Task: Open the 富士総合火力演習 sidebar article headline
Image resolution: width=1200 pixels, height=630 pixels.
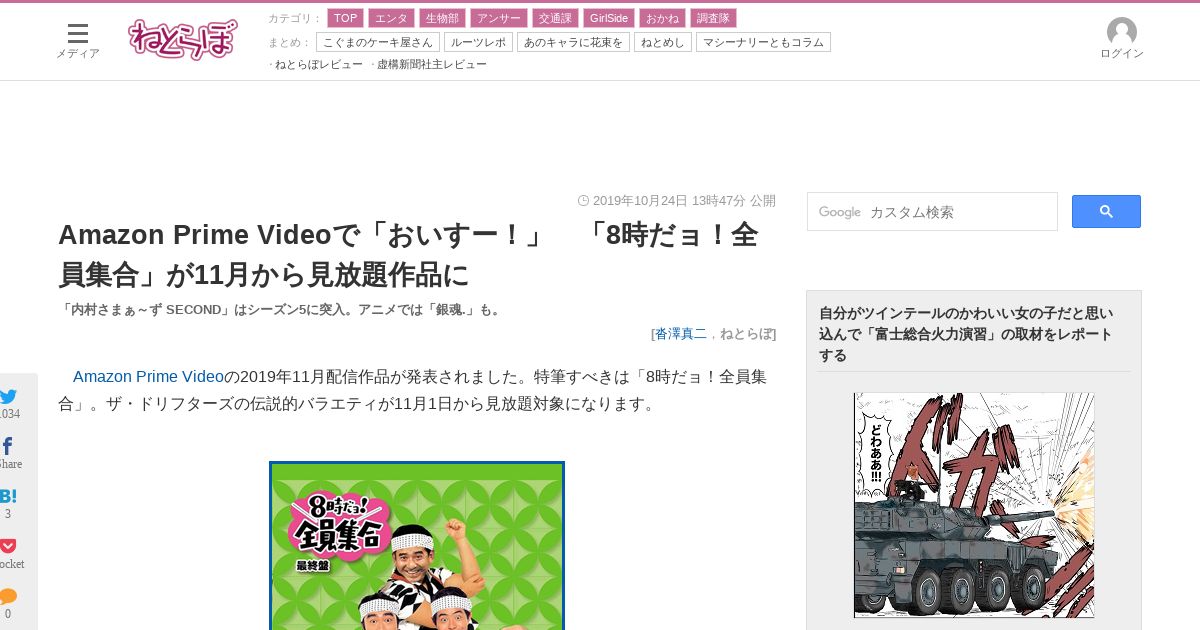Action: coord(966,334)
